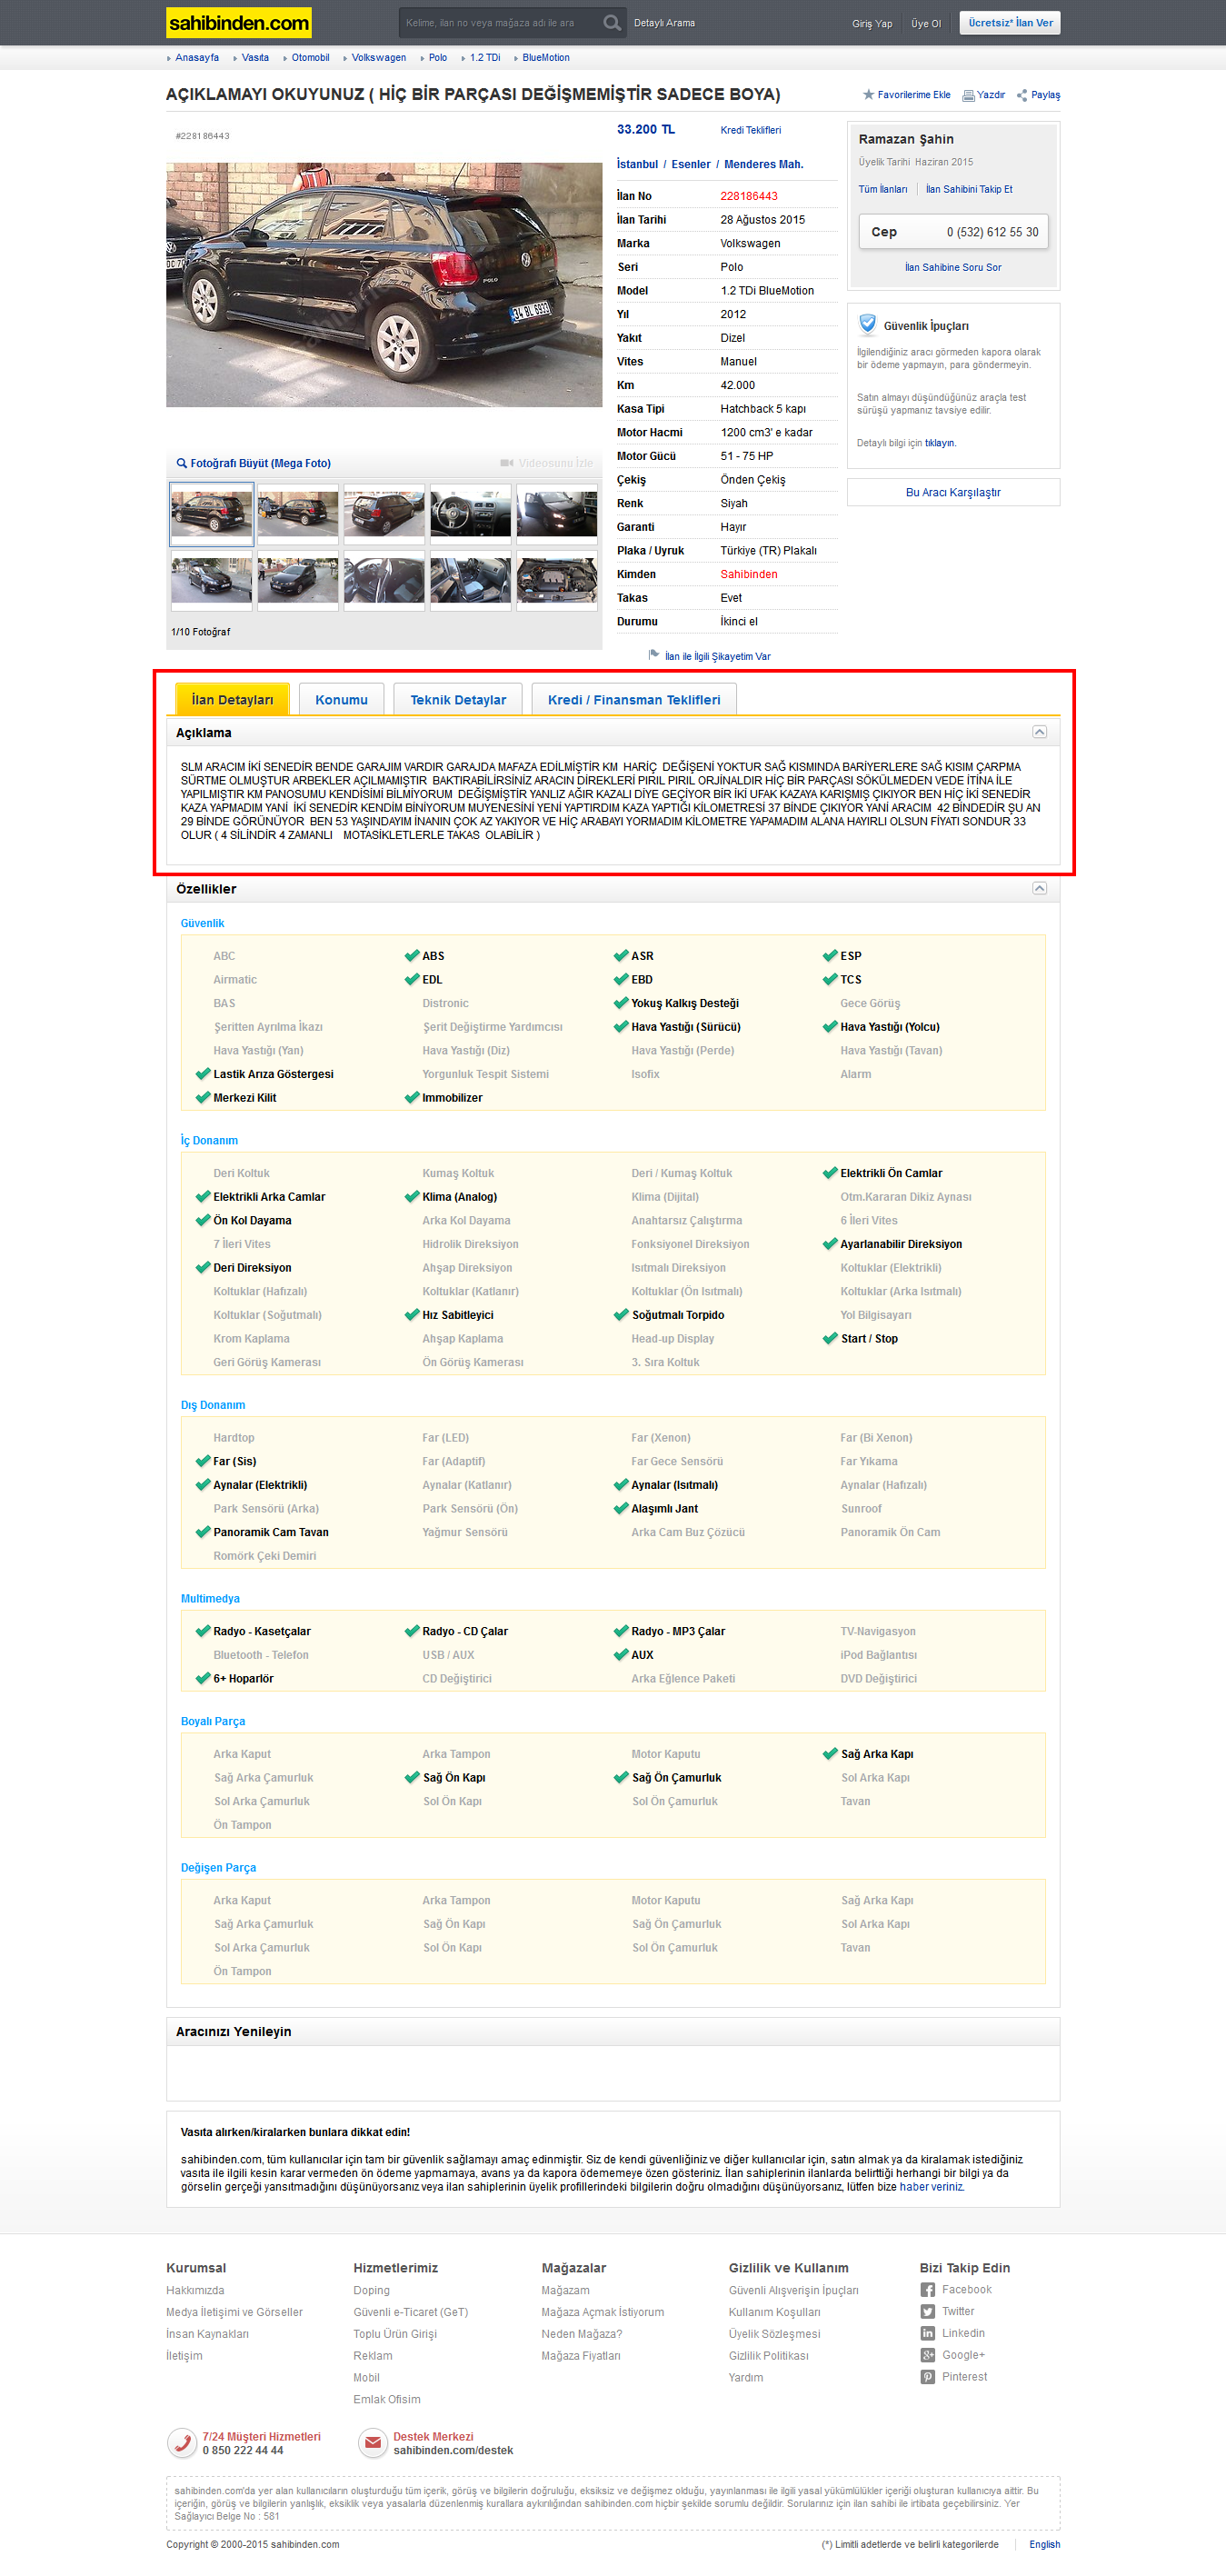Click the haber veriniz link
Screen dimensions: 1226x2576
pyautogui.click(x=931, y=2187)
